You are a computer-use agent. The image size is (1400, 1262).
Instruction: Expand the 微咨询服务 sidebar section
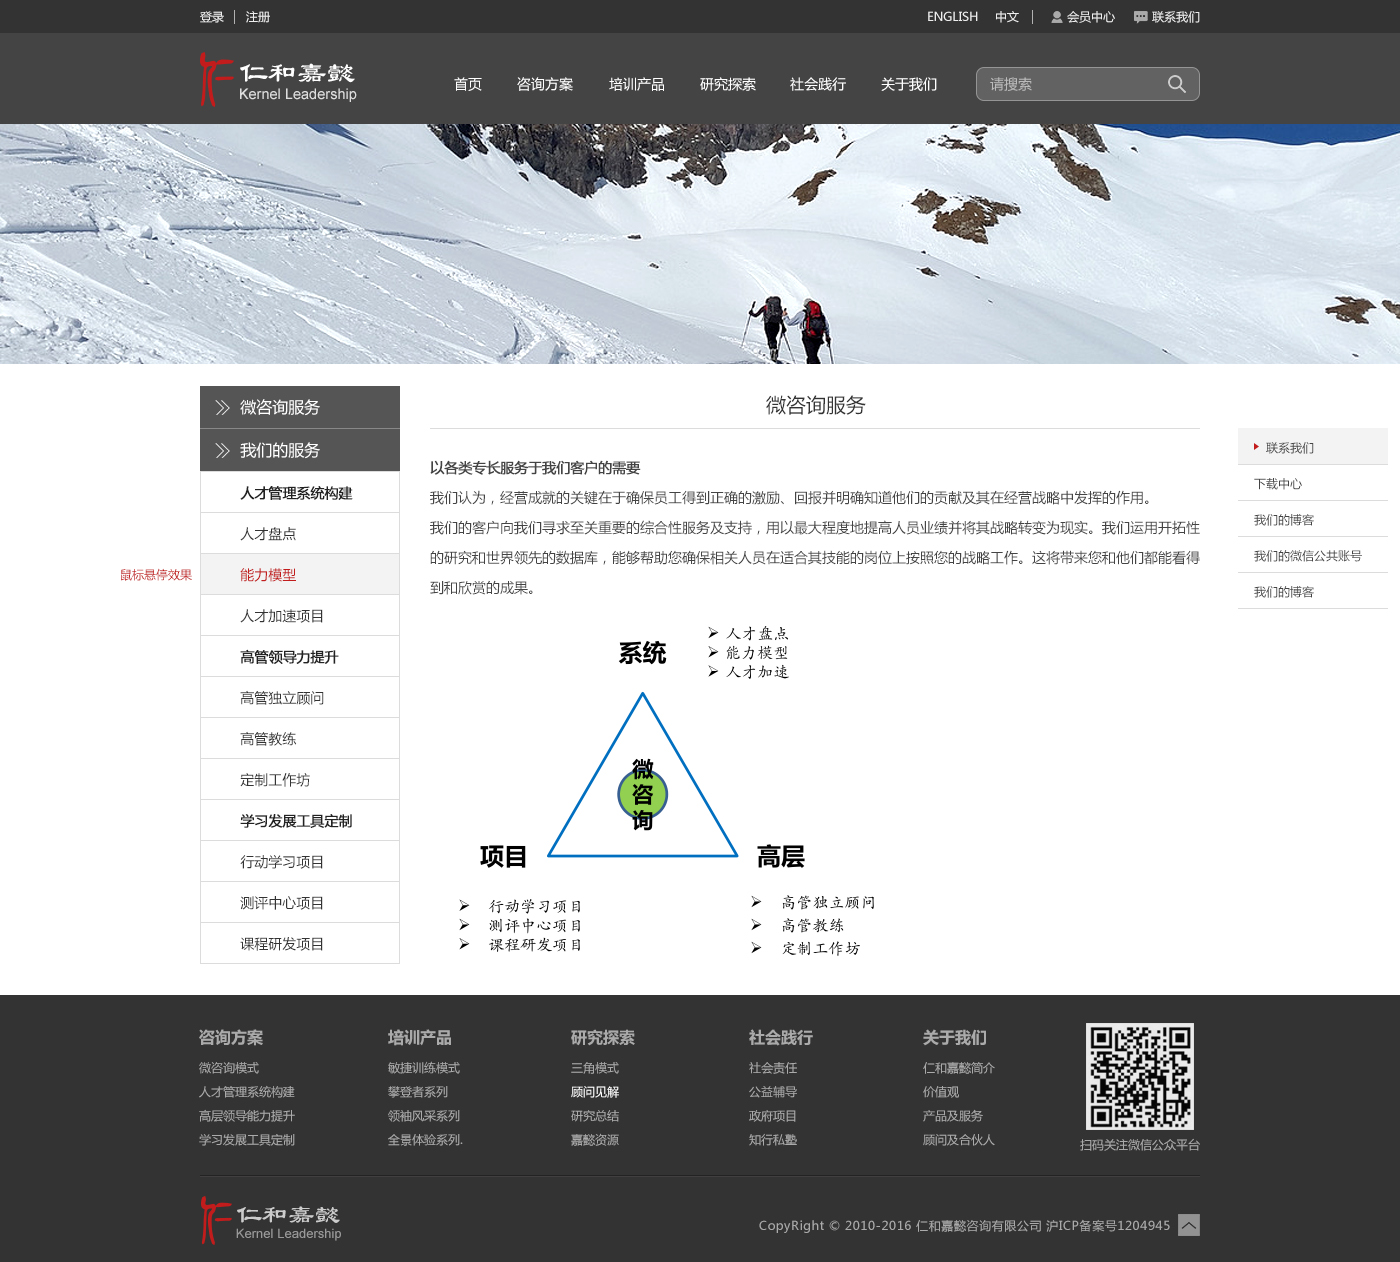pos(300,407)
